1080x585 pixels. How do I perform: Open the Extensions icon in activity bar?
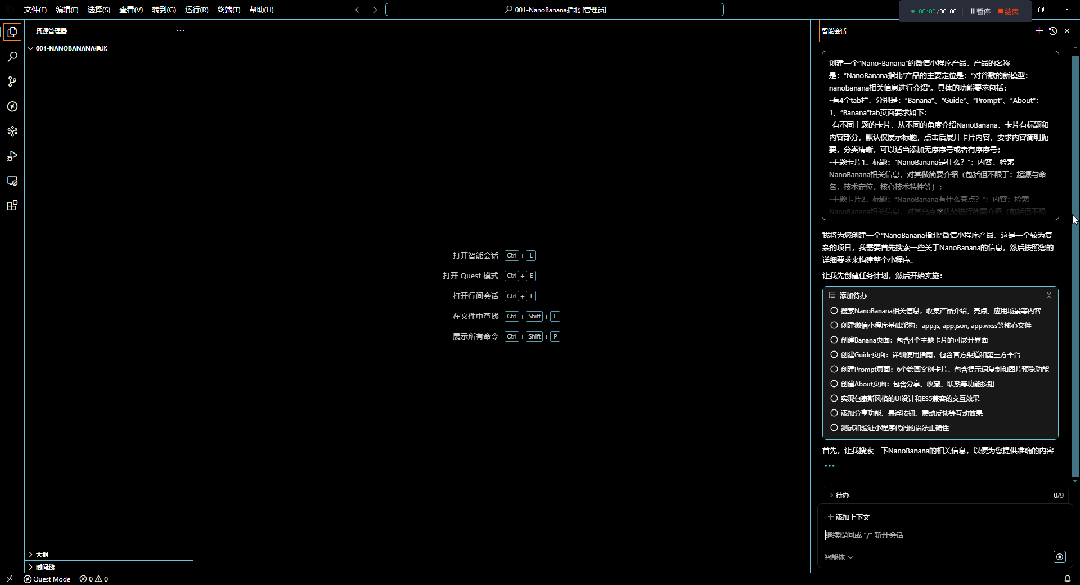(x=12, y=205)
